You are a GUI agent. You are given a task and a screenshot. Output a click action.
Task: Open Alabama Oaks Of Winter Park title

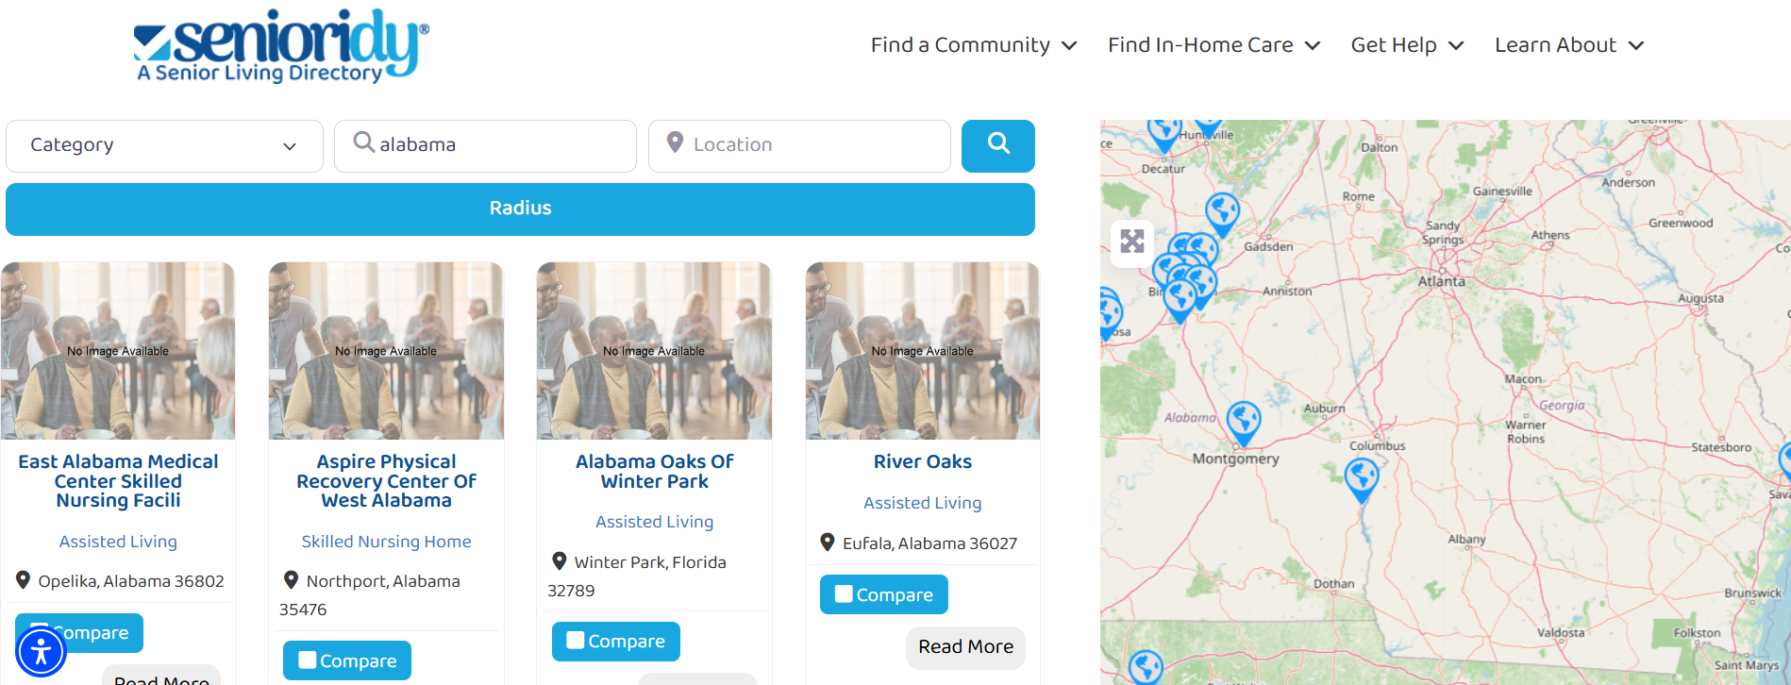[654, 471]
